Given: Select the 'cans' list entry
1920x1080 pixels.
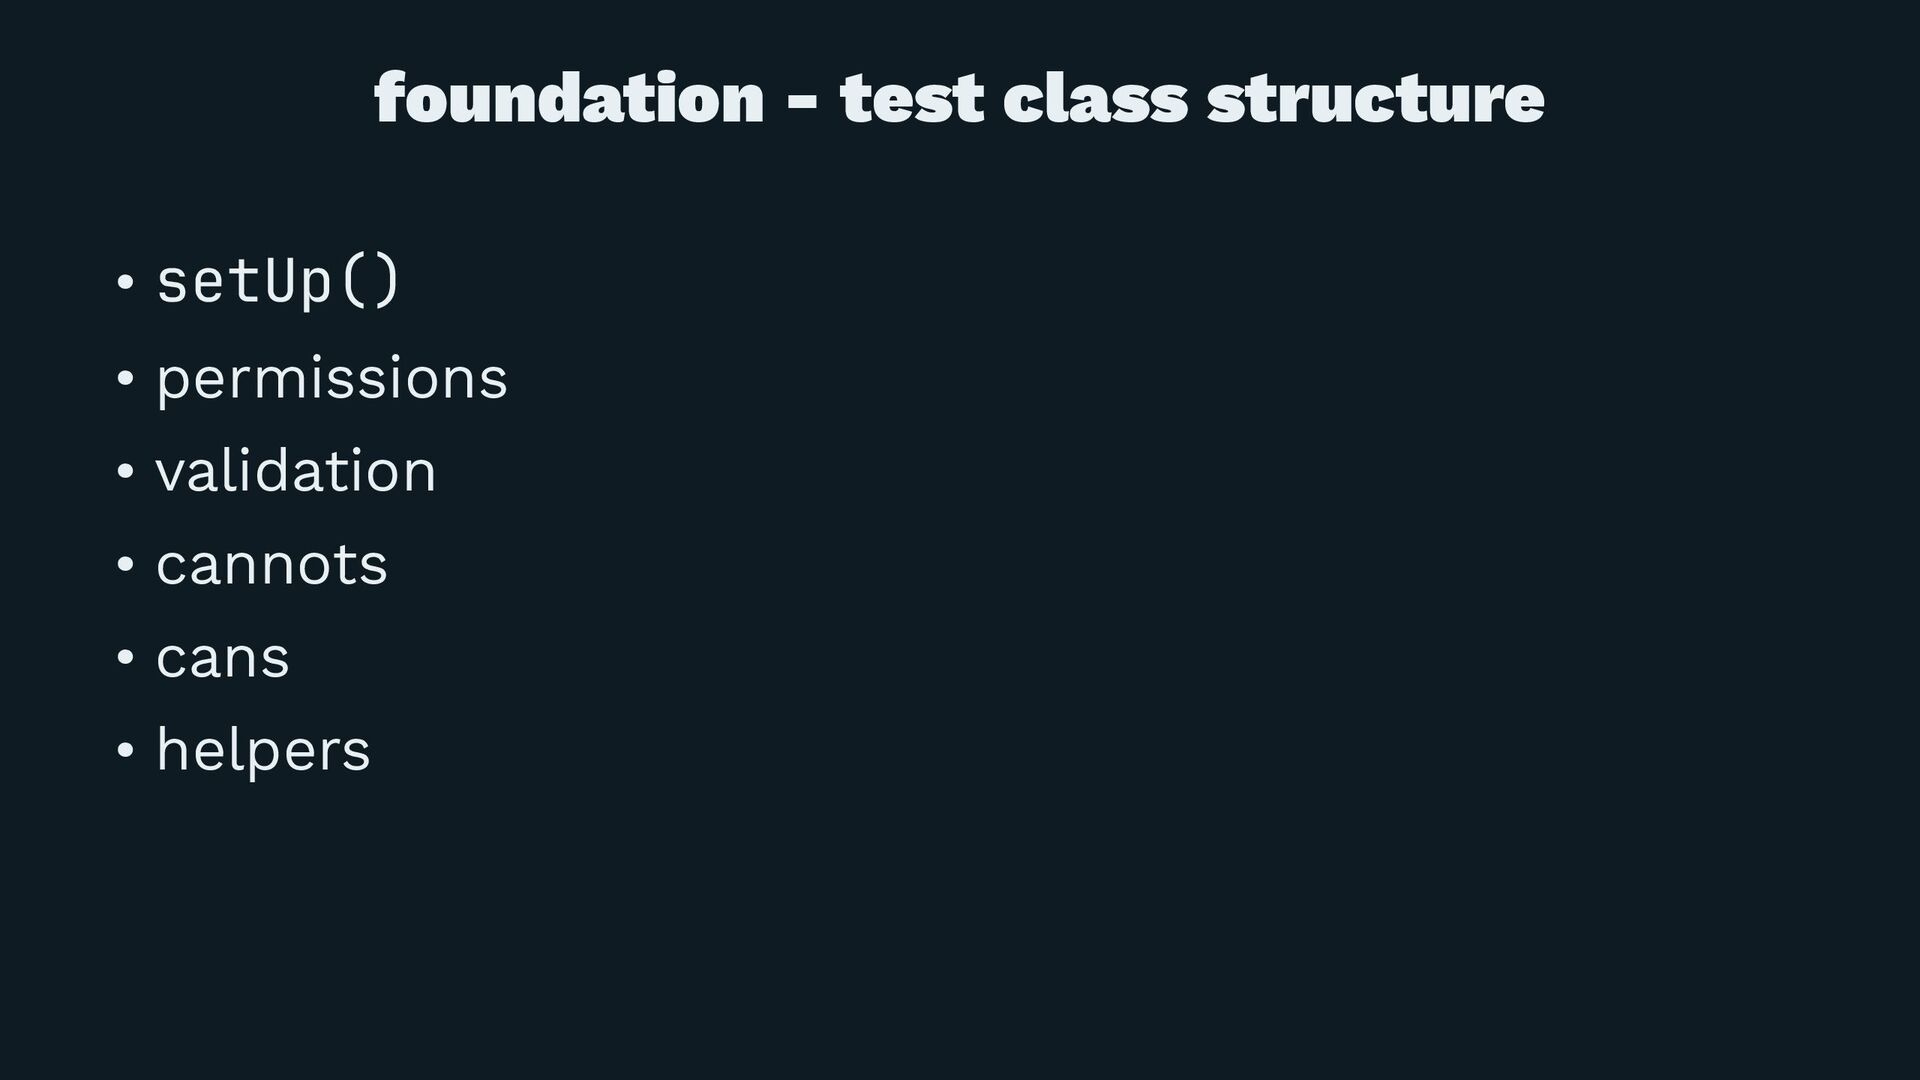Looking at the screenshot, I should [x=223, y=659].
